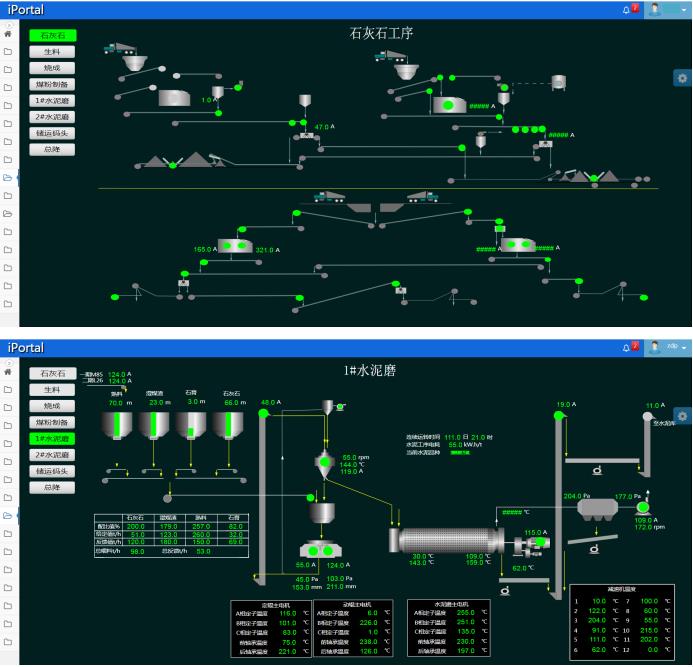Open 储运码头 in the 石灰石工序 view
Viewport: 693px width, 667px height.
(52, 133)
